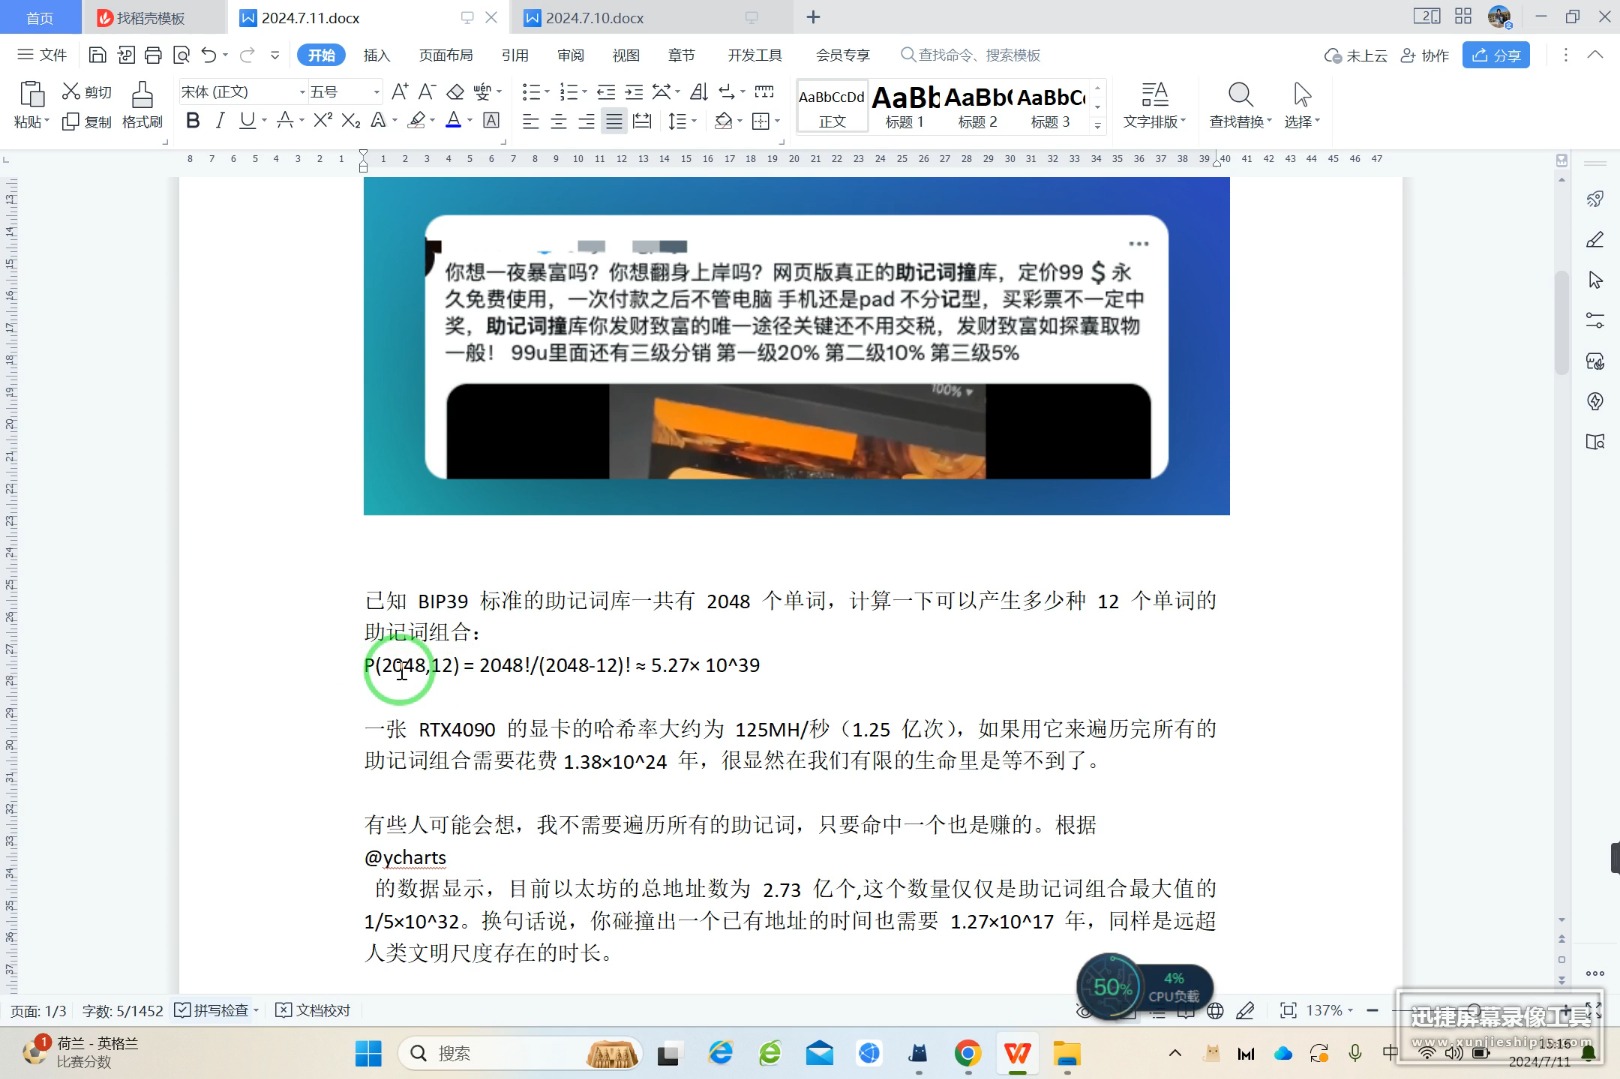The width and height of the screenshot is (1620, 1079).
Task: Open the Insert (插入) ribbon tab
Action: (377, 55)
